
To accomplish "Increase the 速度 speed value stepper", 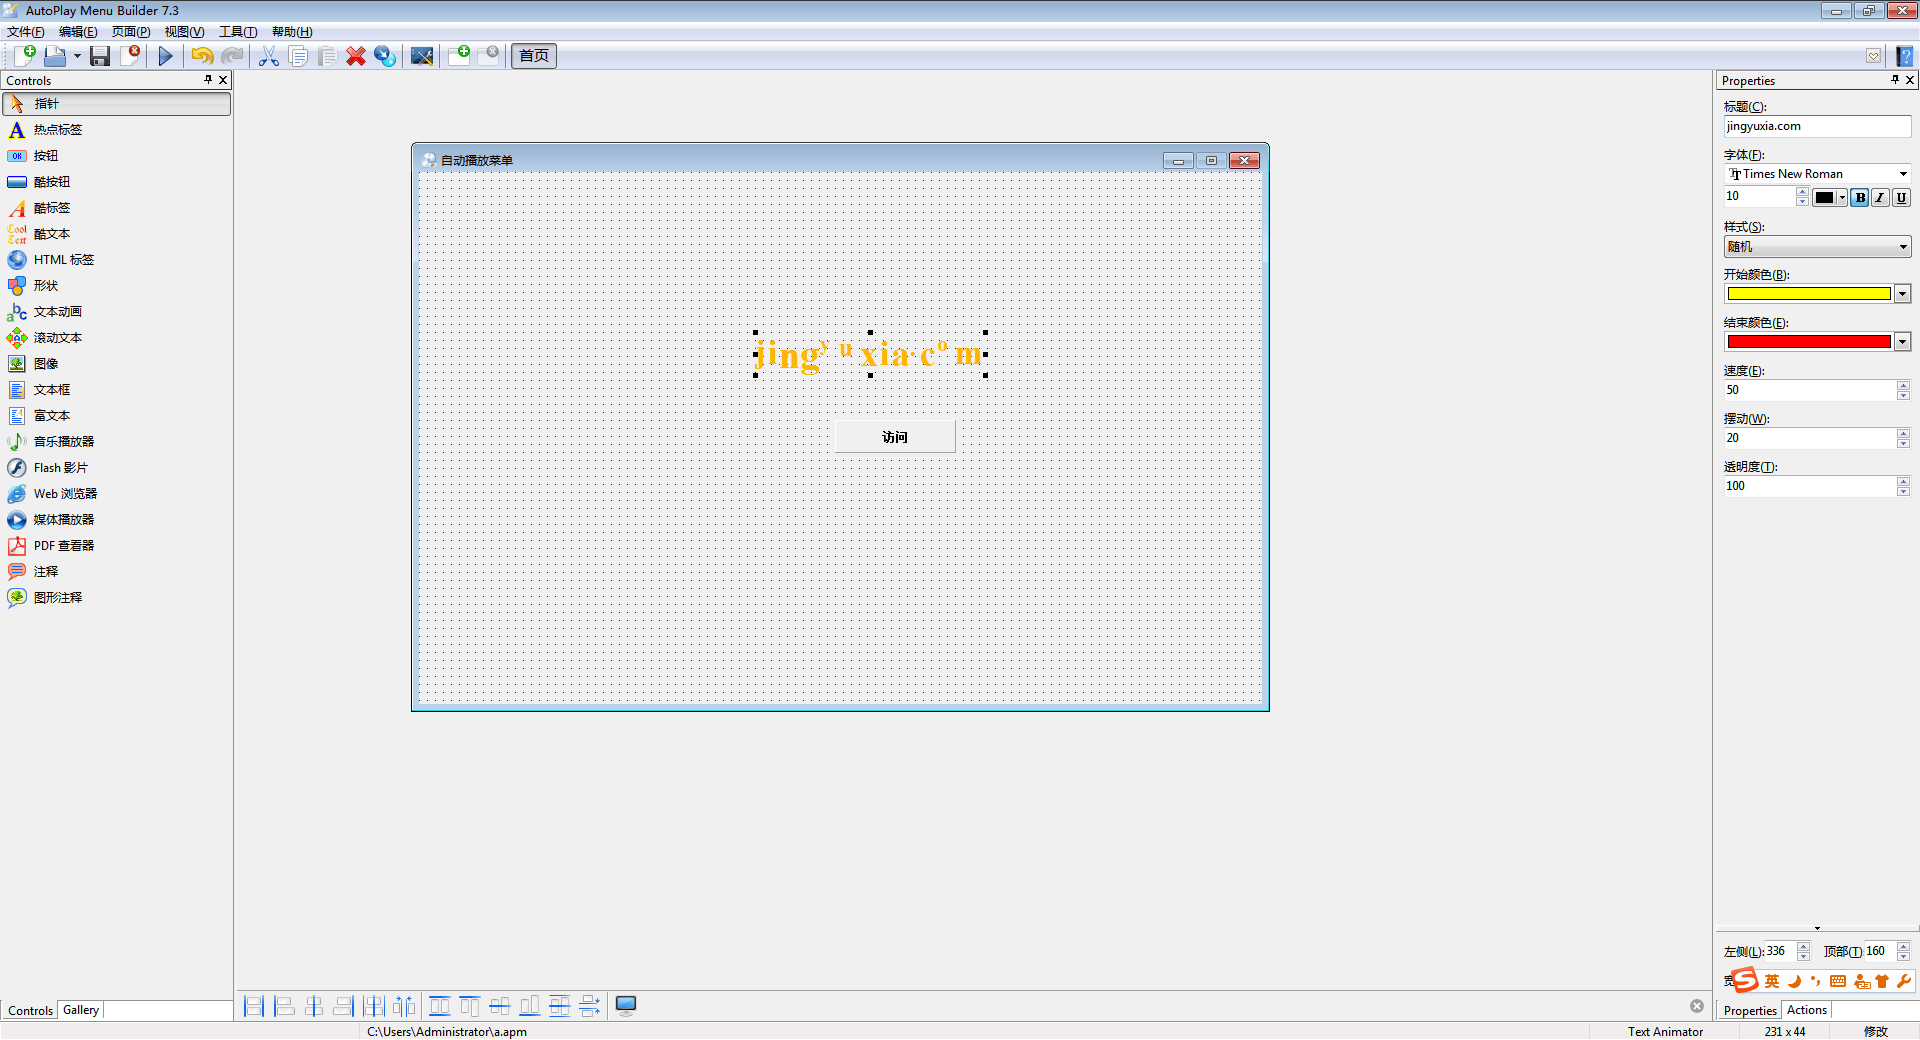I will coord(1903,386).
